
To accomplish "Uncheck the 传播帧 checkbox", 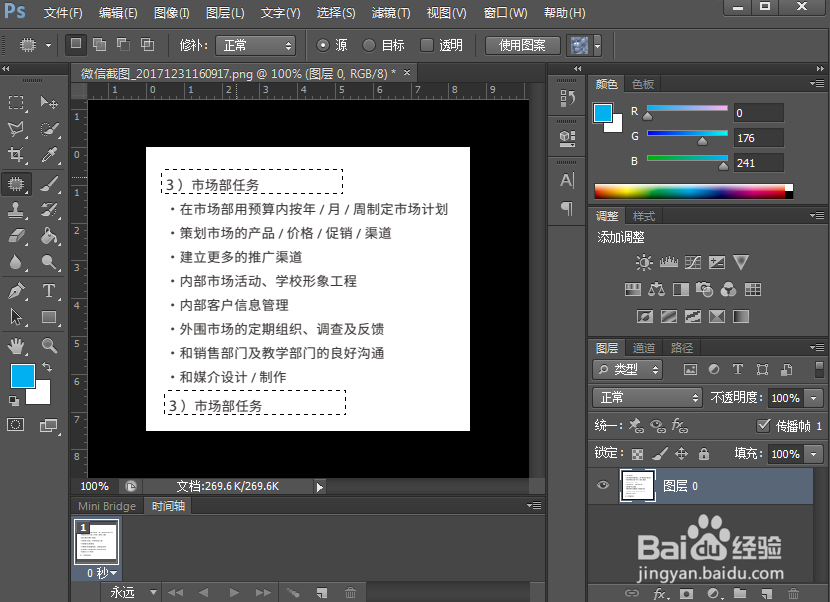I will coord(764,425).
